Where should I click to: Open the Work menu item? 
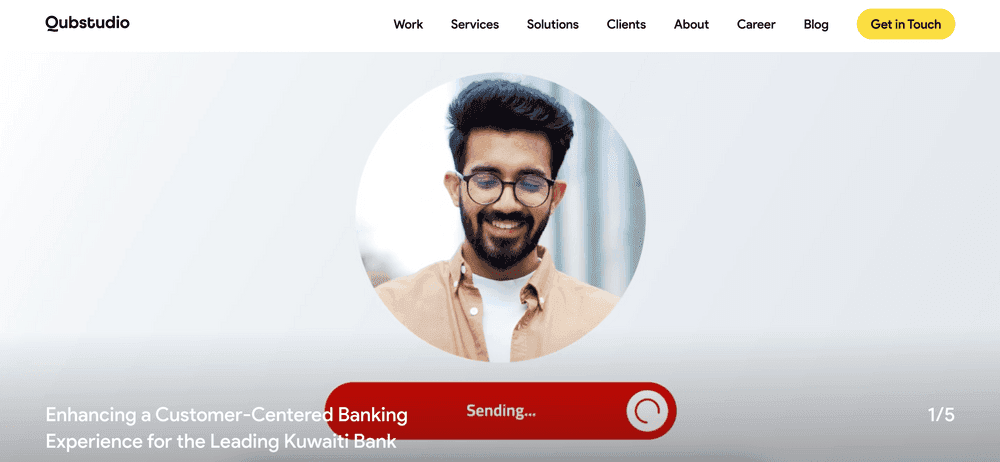pos(408,24)
